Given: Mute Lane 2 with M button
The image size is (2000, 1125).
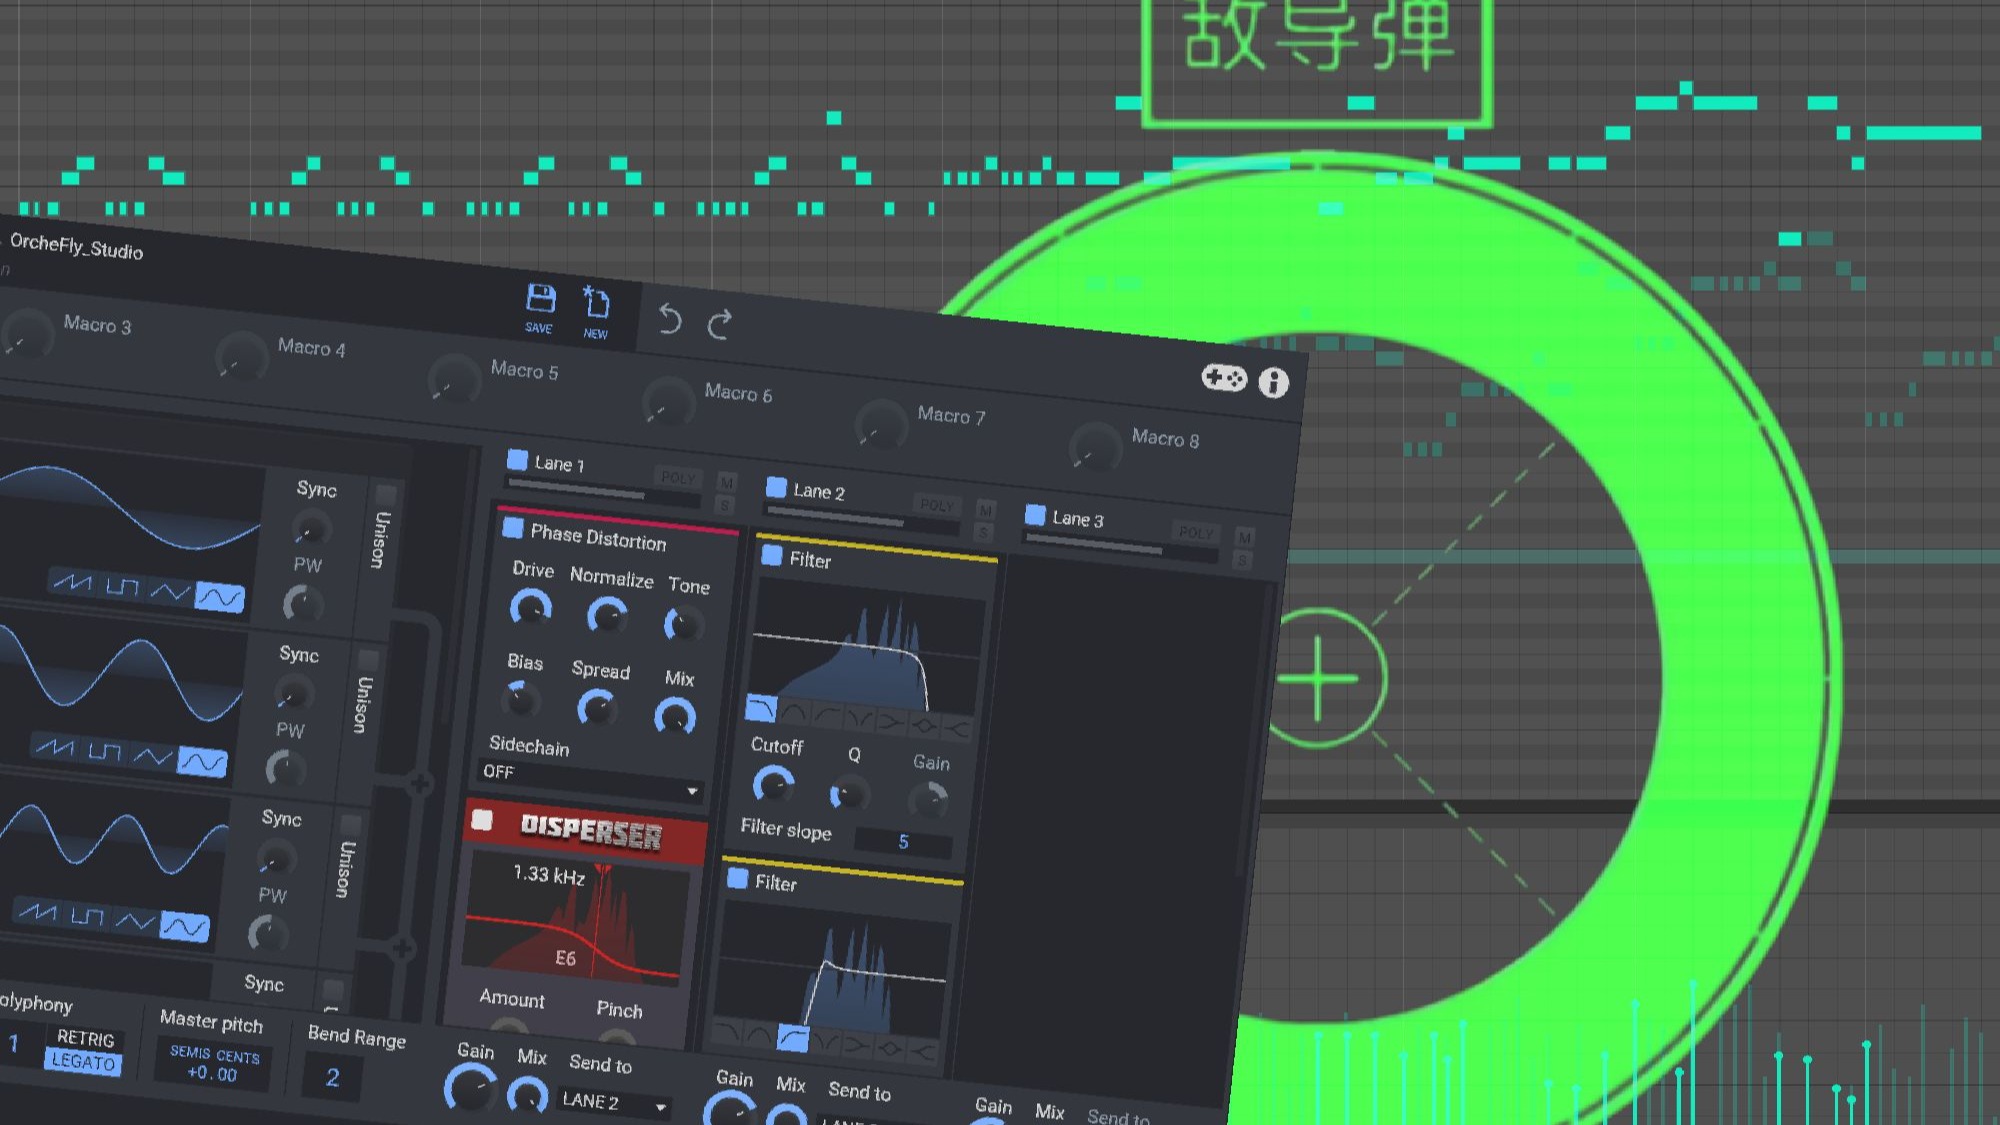Looking at the screenshot, I should coord(985,509).
